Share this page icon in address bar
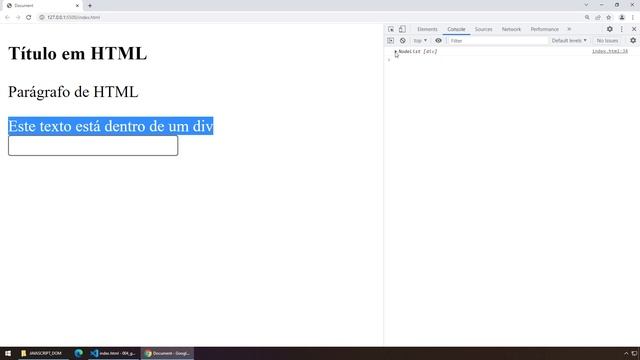The image size is (640, 360). tap(598, 18)
